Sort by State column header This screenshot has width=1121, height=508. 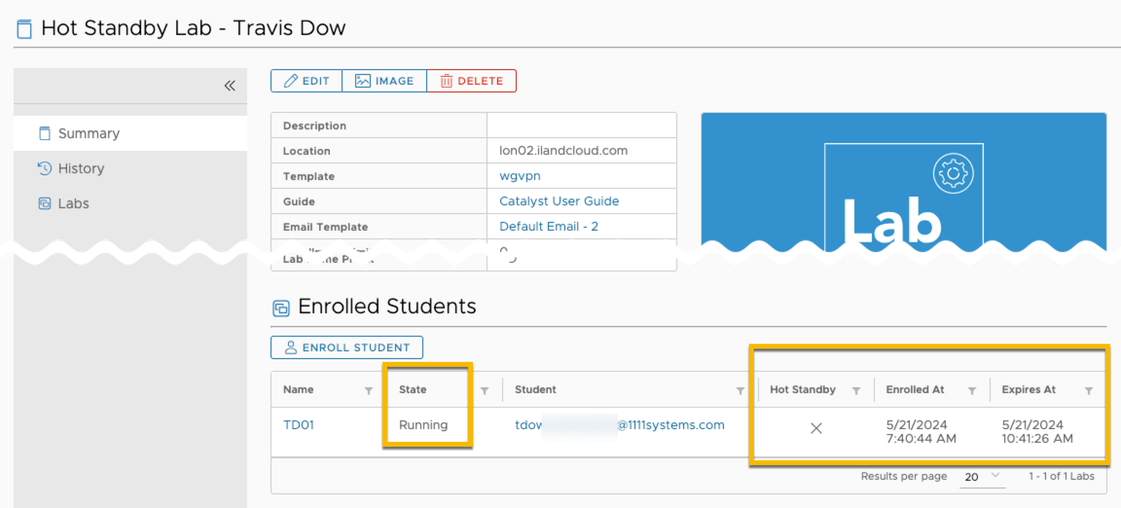413,390
